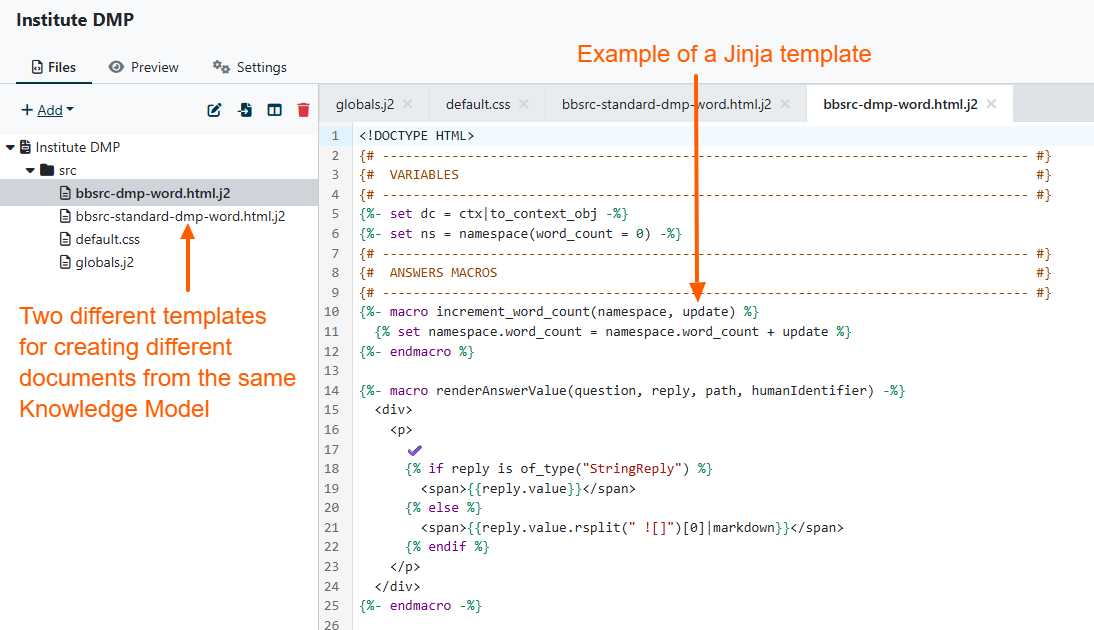Click the 'macro renderAnswerValue' code line
1094x630 pixels.
pyautogui.click(x=632, y=391)
